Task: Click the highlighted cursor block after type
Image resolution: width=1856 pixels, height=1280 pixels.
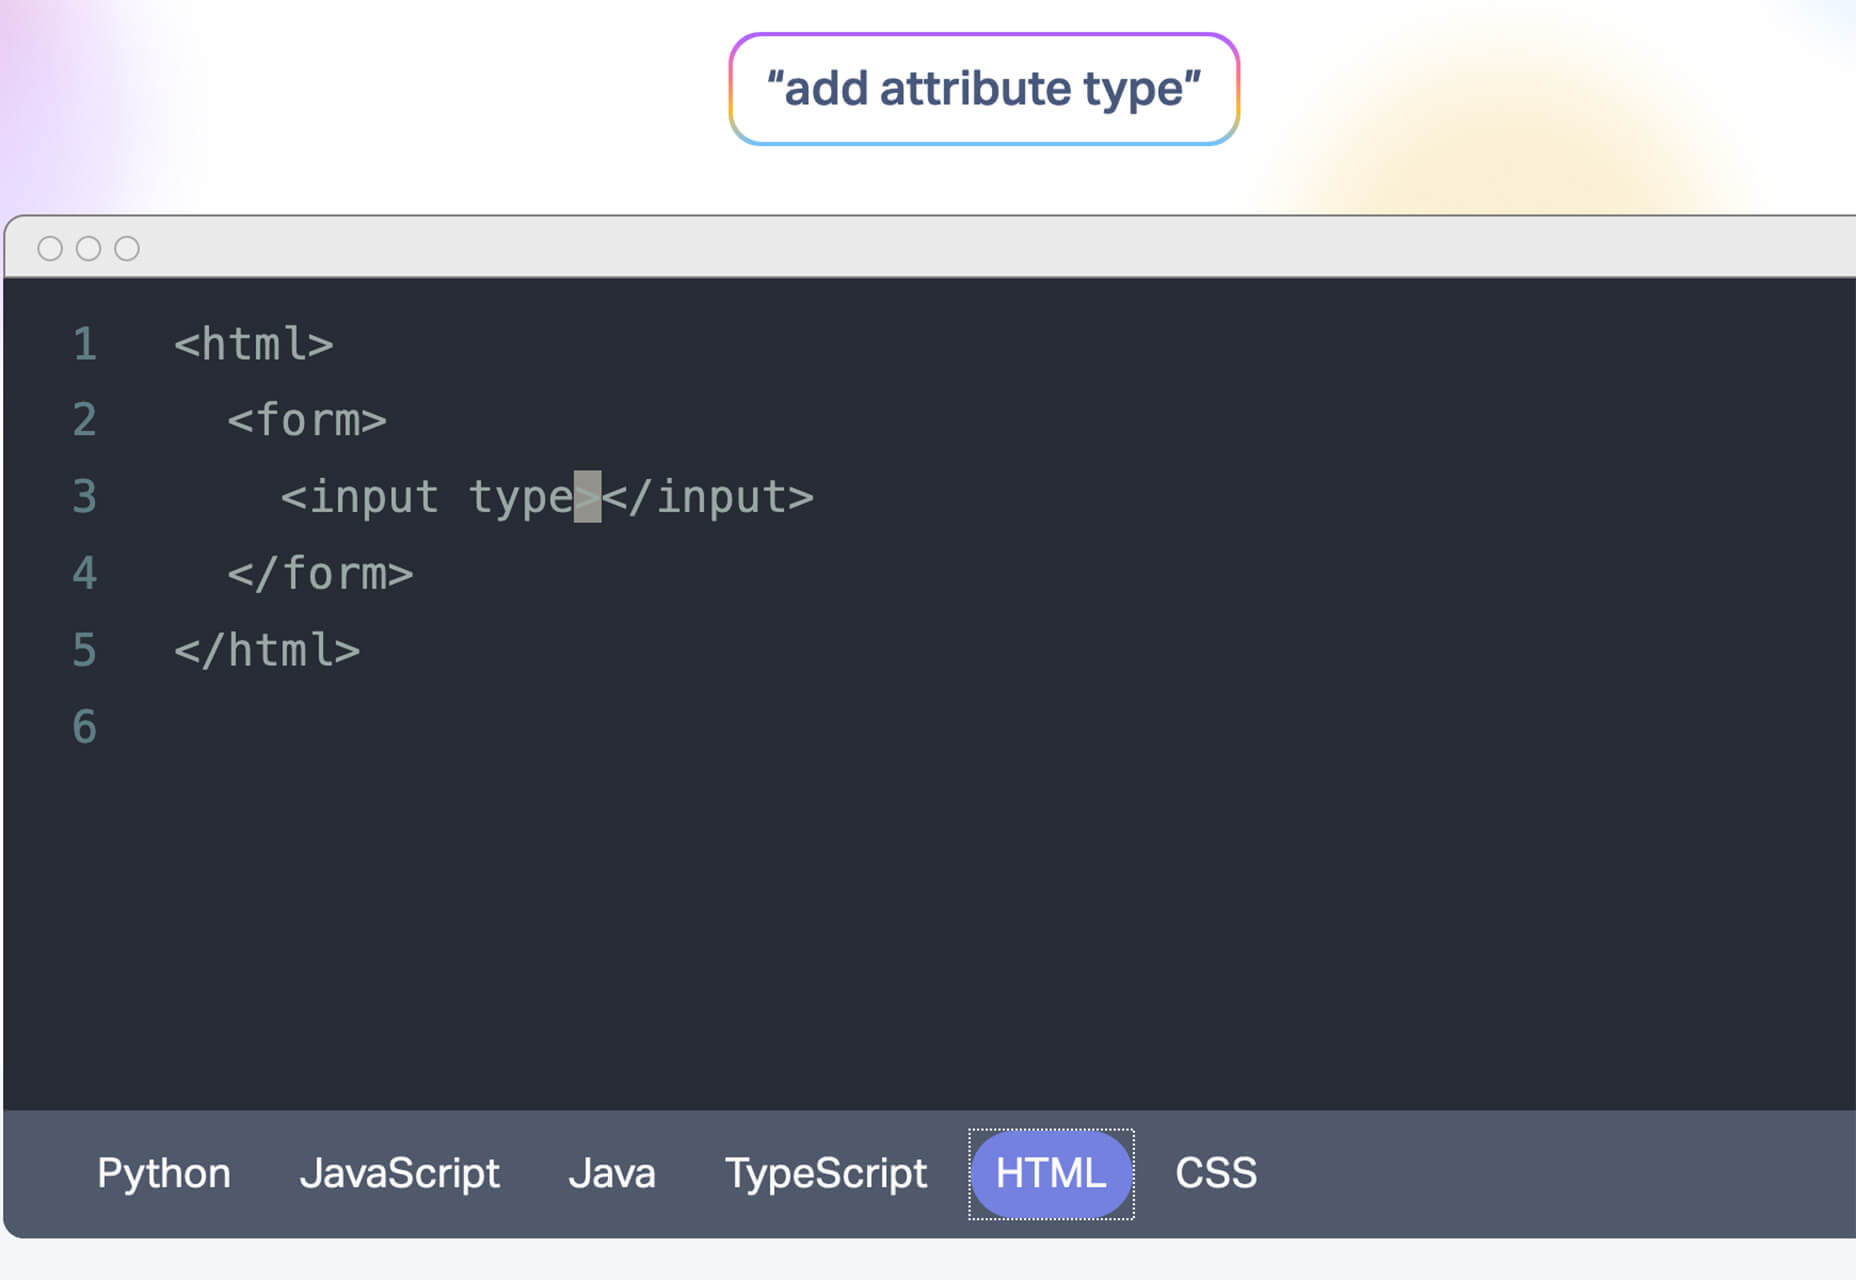Action: 587,497
